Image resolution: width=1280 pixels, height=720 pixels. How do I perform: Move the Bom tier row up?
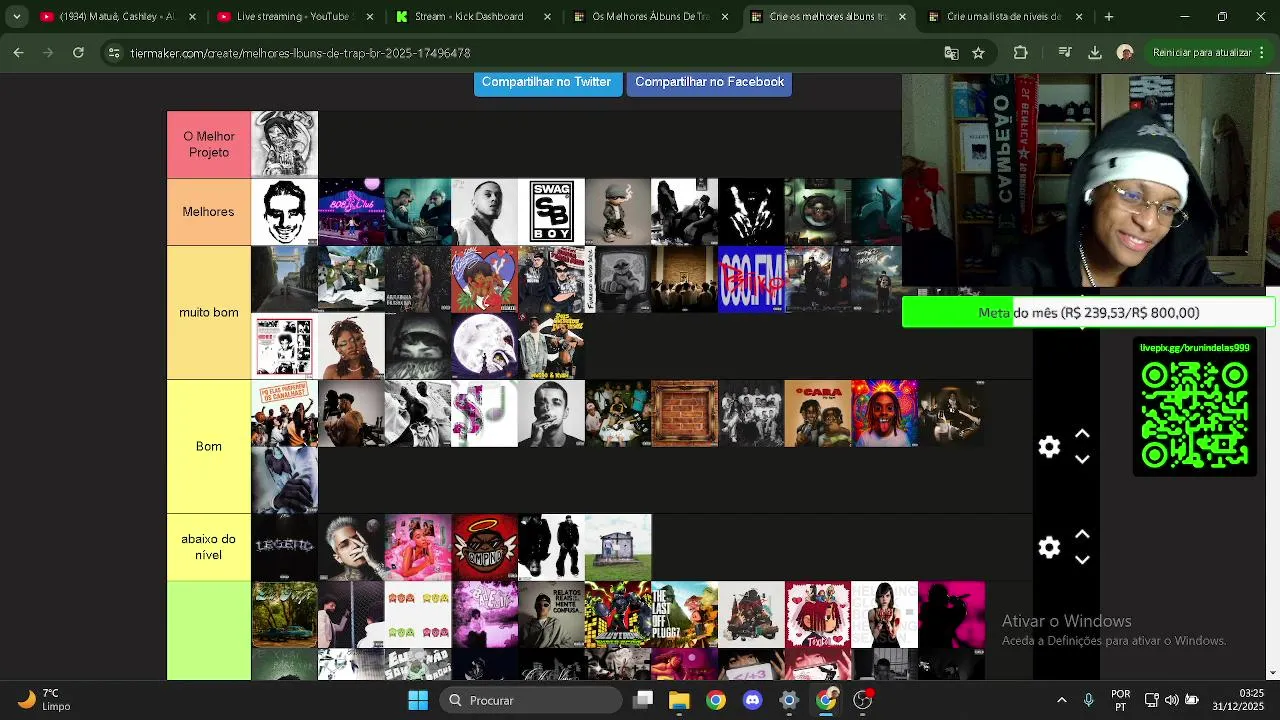tap(1082, 434)
